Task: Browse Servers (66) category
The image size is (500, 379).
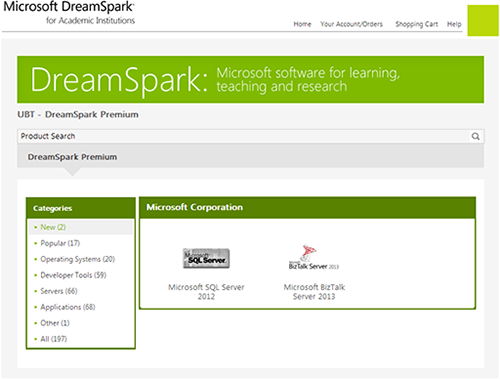Action: [59, 291]
